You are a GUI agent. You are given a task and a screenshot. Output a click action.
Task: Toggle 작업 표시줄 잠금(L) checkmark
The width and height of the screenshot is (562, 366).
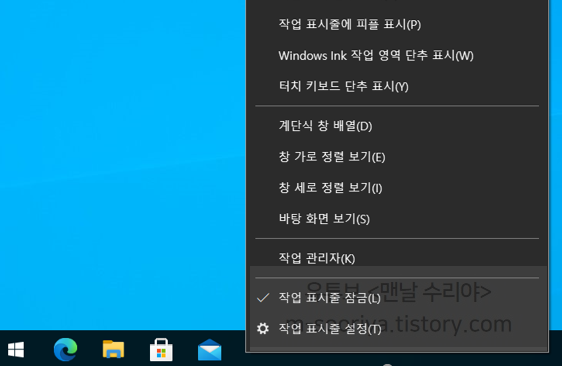click(263, 298)
